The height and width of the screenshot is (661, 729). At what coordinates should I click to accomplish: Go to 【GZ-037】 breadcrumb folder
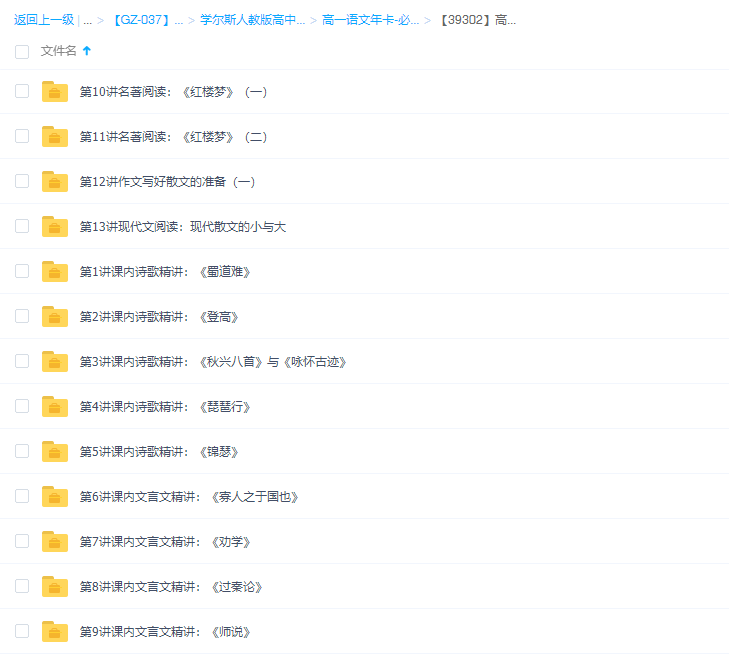click(146, 20)
